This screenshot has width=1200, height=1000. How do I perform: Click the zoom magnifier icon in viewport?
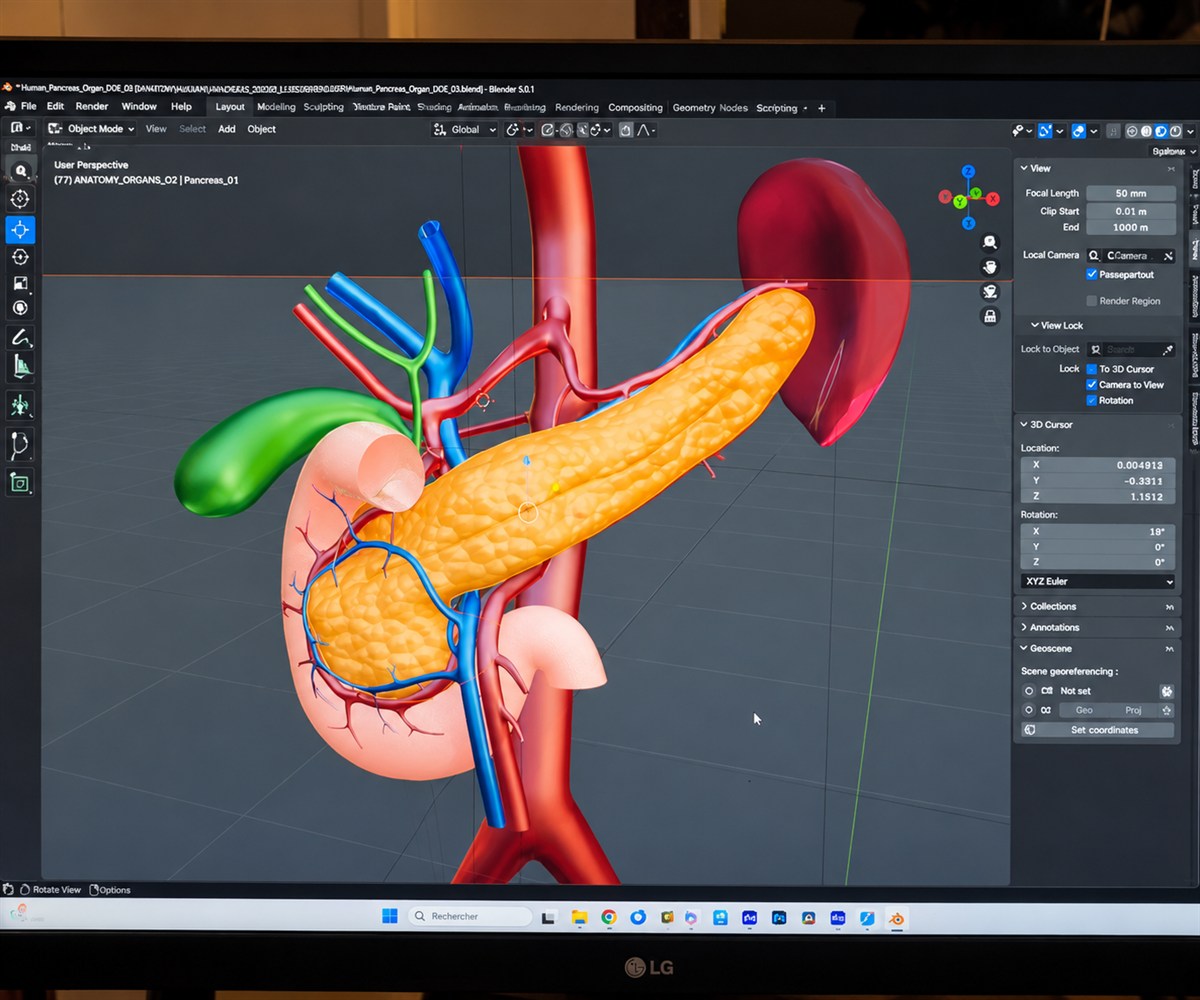990,242
